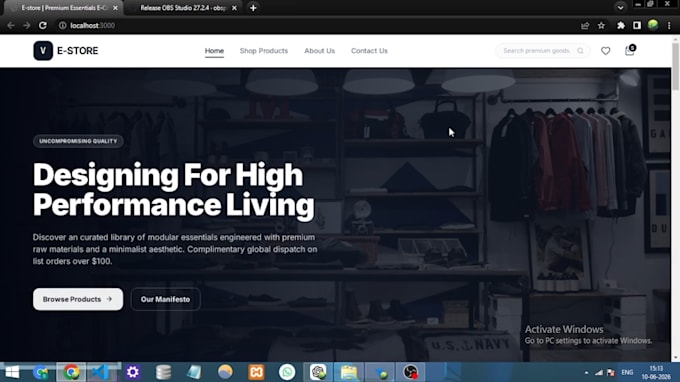
Task: Show hidden system tray icons
Action: (x=586, y=372)
